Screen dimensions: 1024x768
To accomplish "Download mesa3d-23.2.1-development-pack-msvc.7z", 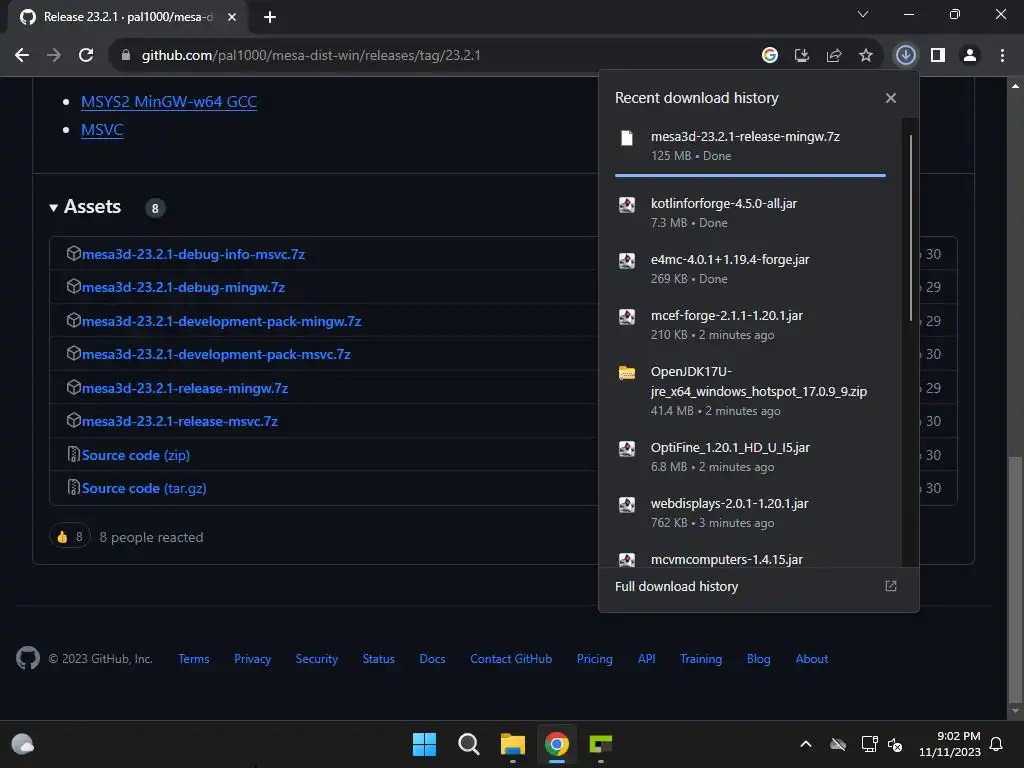I will pyautogui.click(x=216, y=355).
